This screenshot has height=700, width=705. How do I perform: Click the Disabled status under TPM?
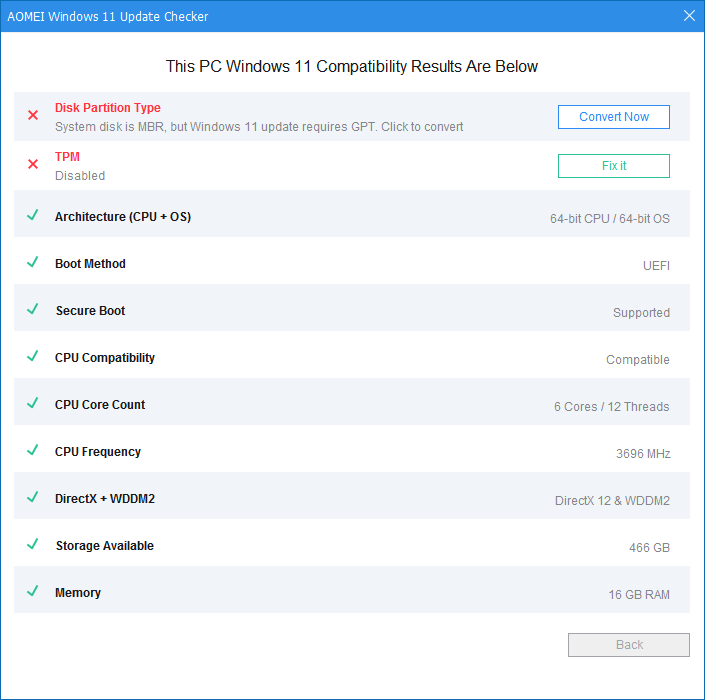click(80, 176)
